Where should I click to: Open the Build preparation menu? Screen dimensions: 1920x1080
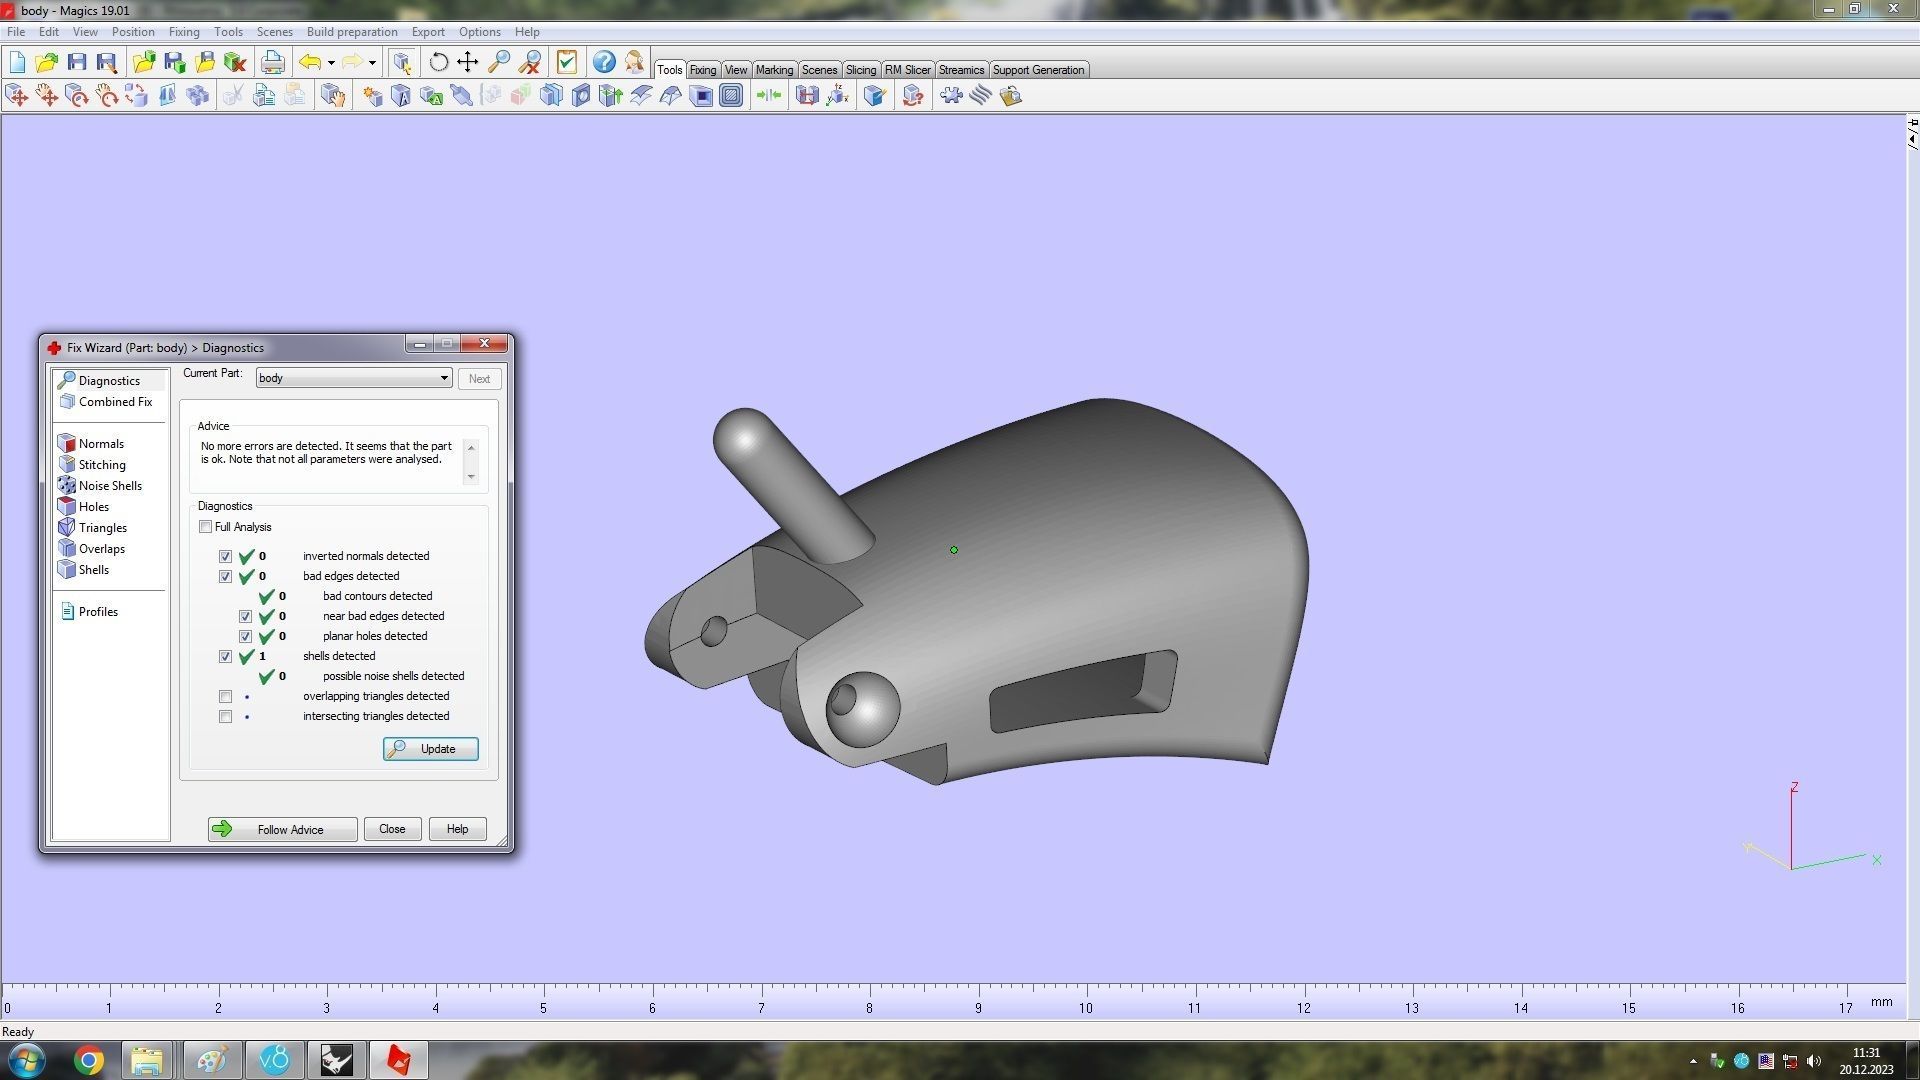(x=352, y=32)
